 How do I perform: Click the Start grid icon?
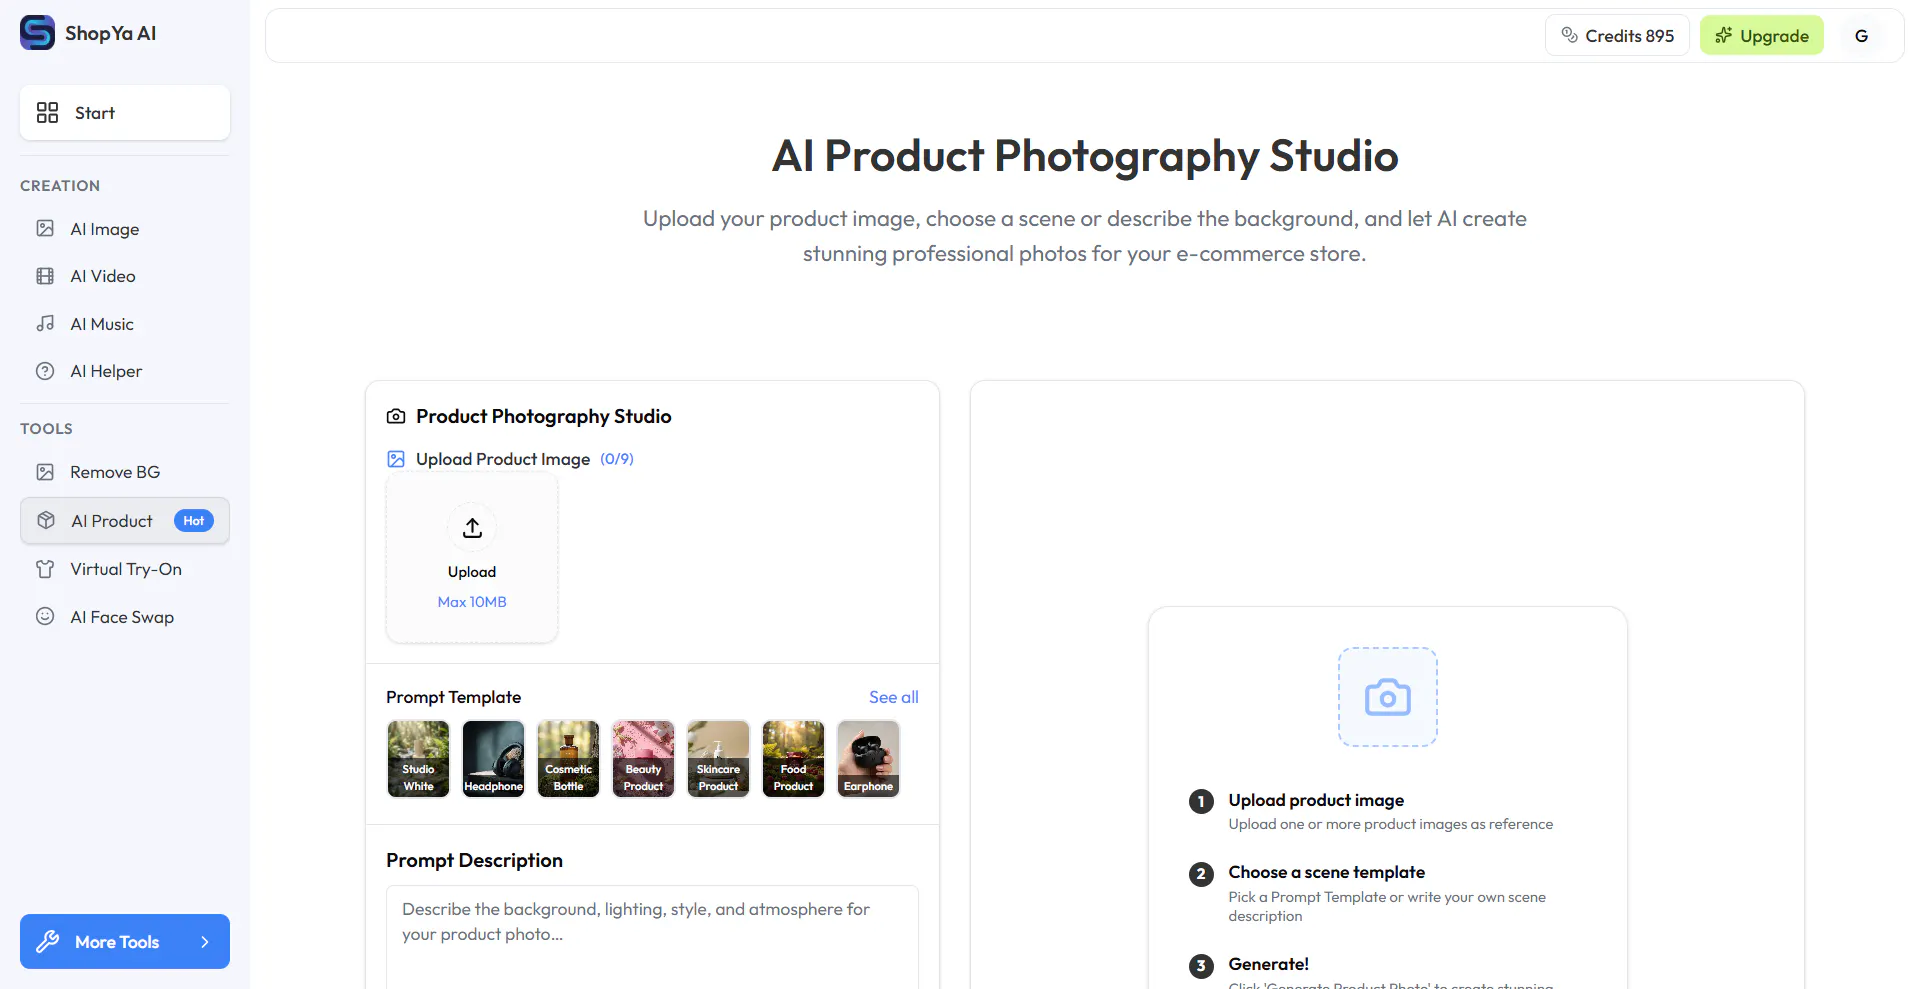click(x=47, y=113)
